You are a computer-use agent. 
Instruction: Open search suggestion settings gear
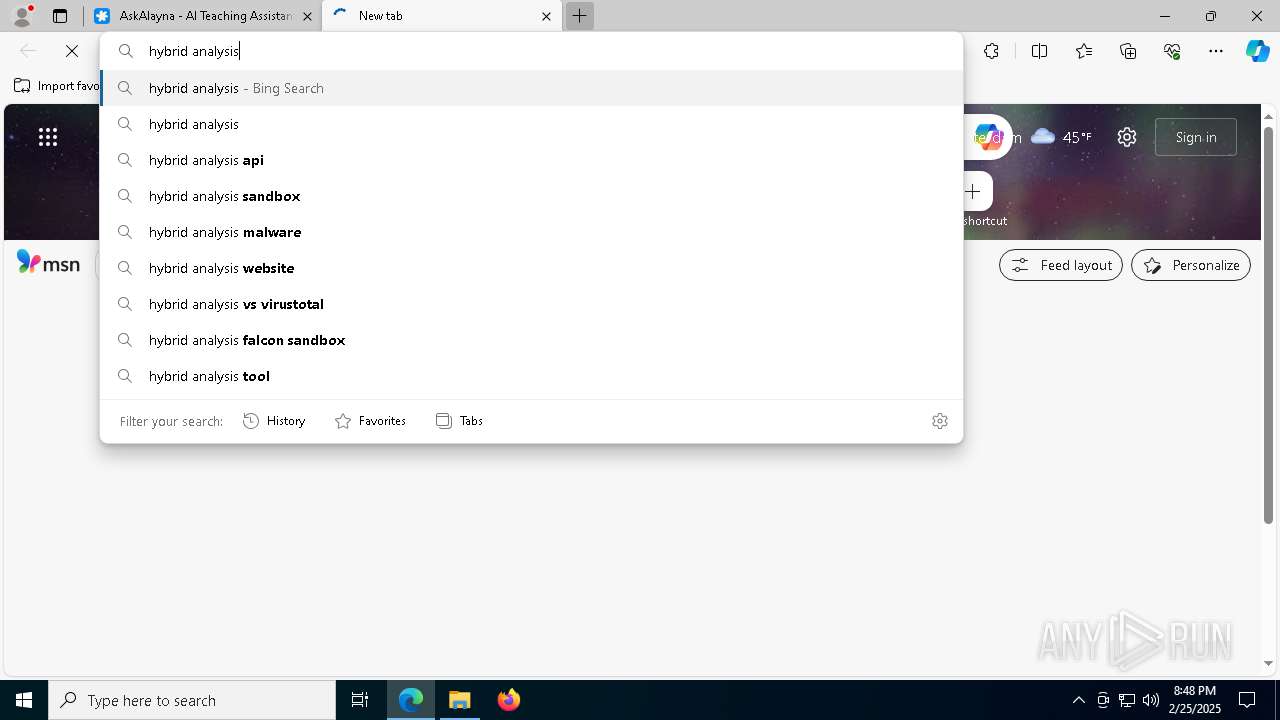click(x=940, y=421)
